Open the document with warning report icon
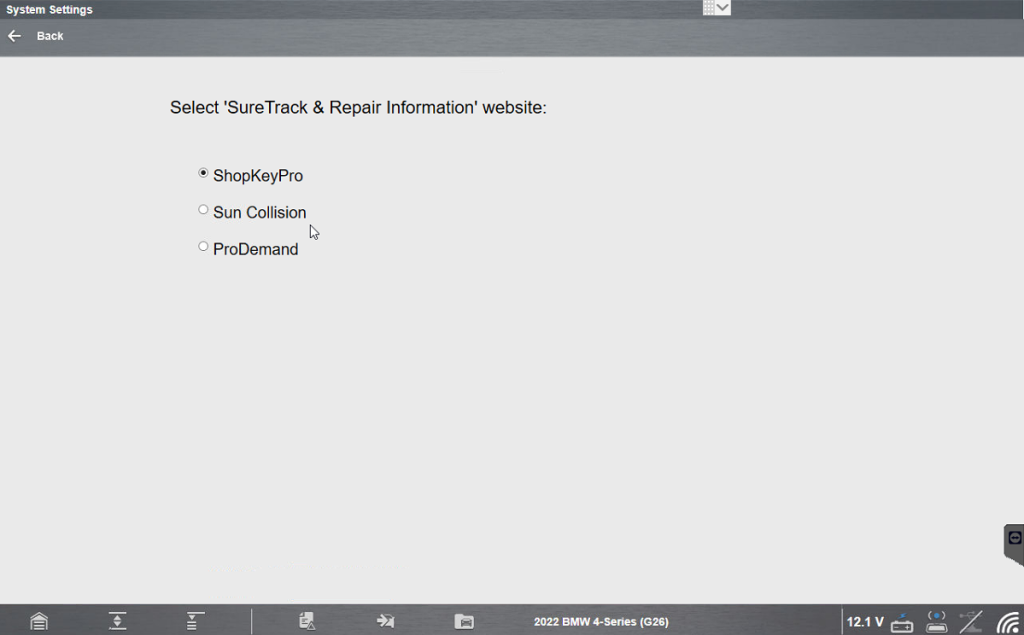 pos(307,621)
